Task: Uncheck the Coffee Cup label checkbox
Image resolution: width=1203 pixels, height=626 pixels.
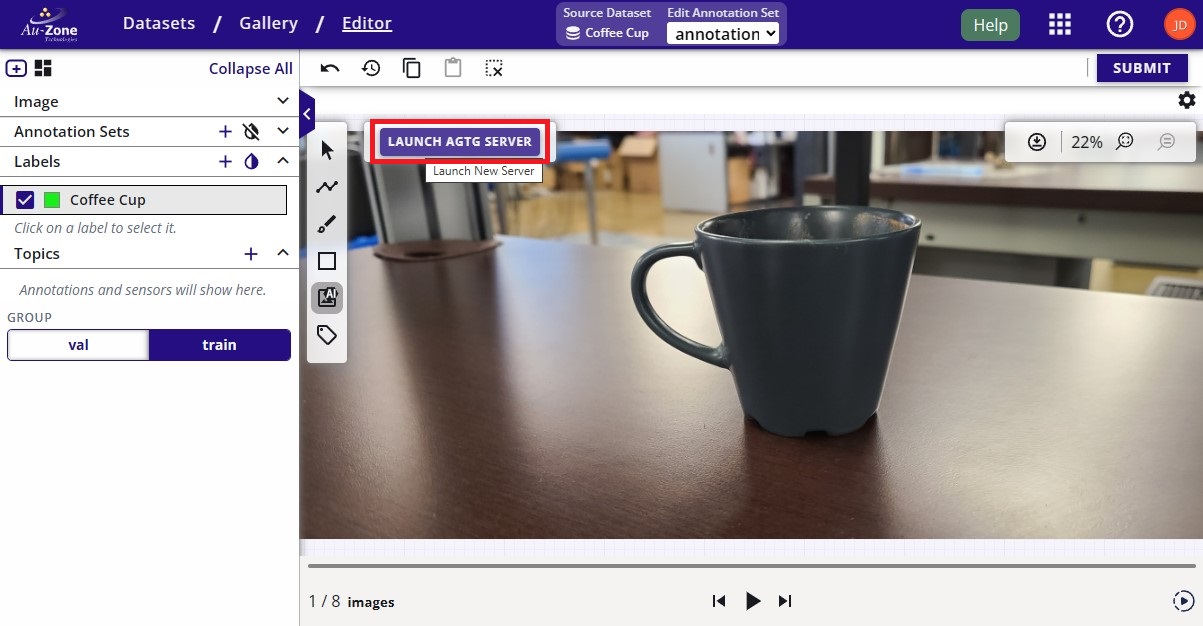Action: pyautogui.click(x=25, y=200)
